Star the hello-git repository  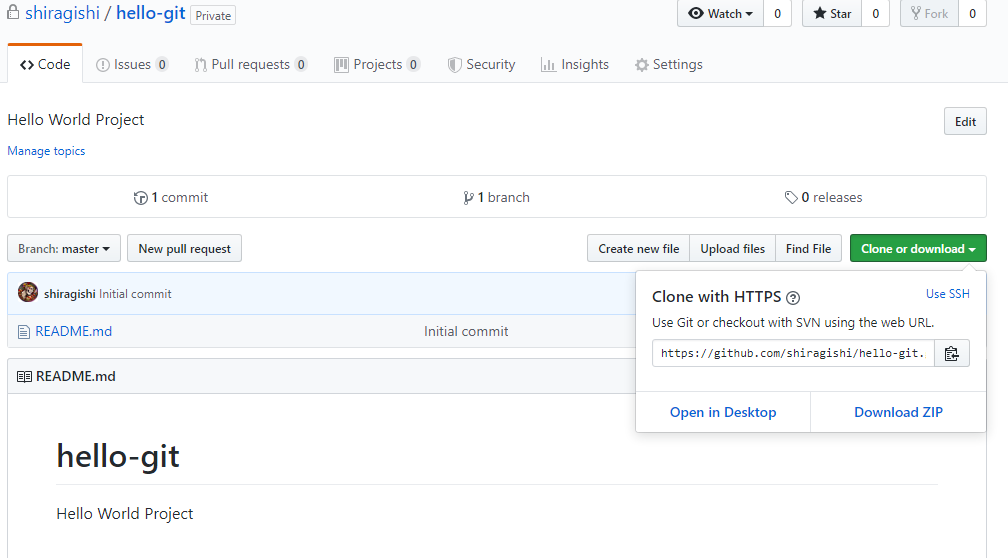[x=832, y=14]
